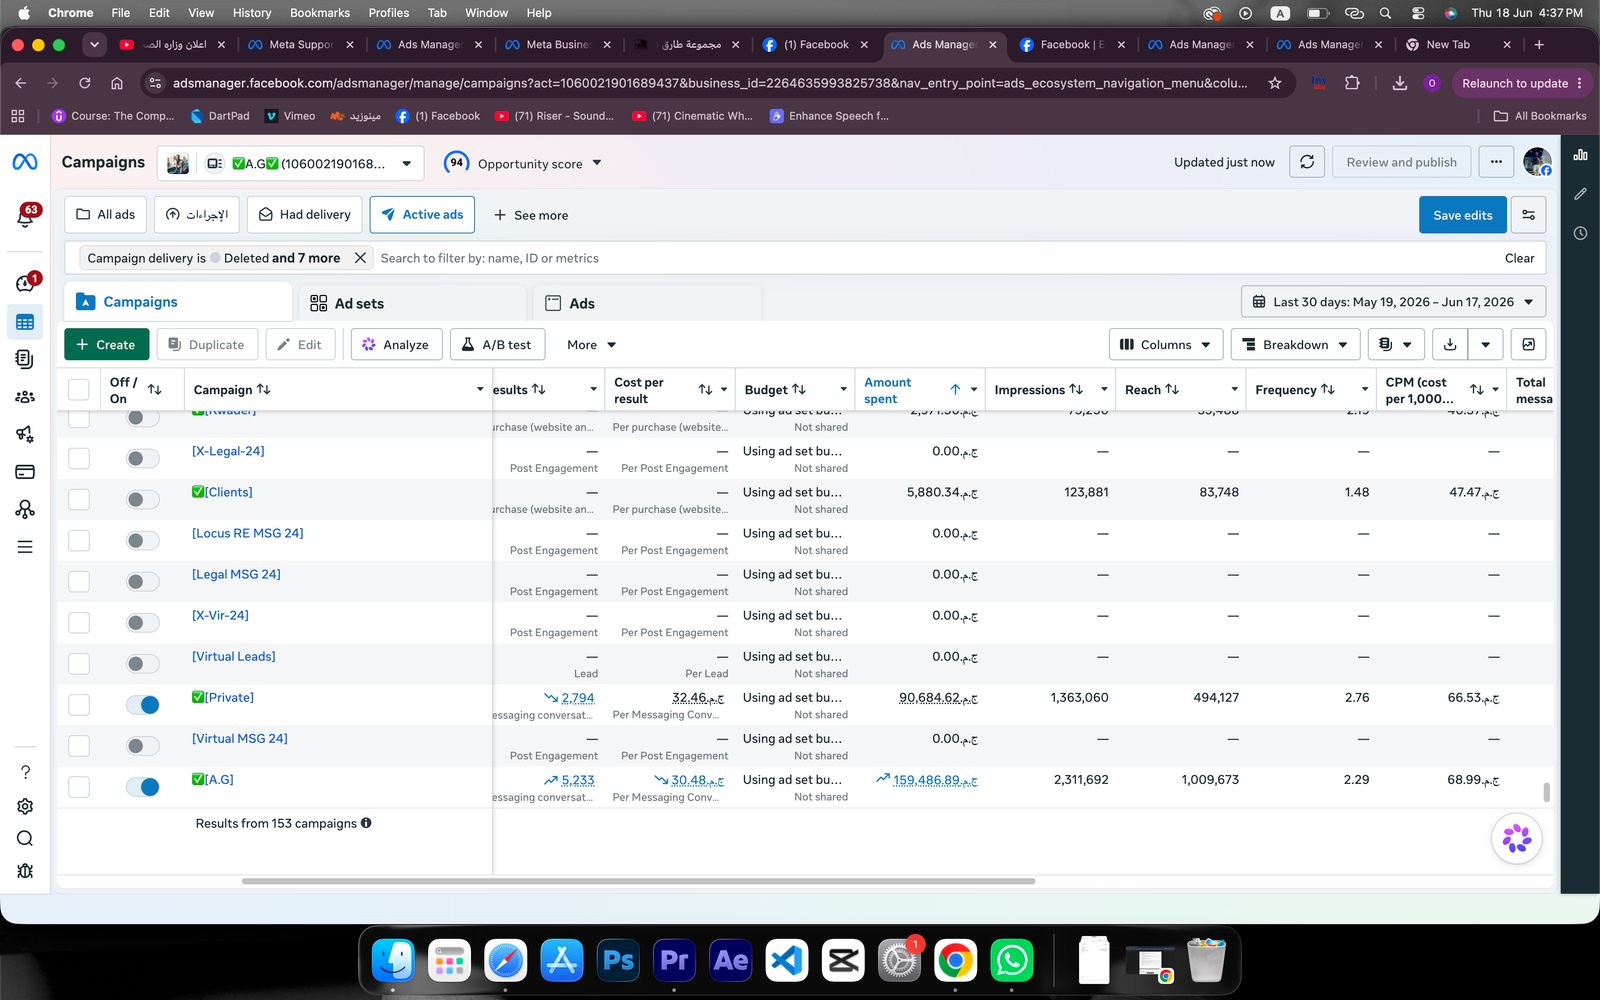The height and width of the screenshot is (1000, 1600).
Task: Check the [X-Legal-24] row checkbox
Action: (79, 459)
